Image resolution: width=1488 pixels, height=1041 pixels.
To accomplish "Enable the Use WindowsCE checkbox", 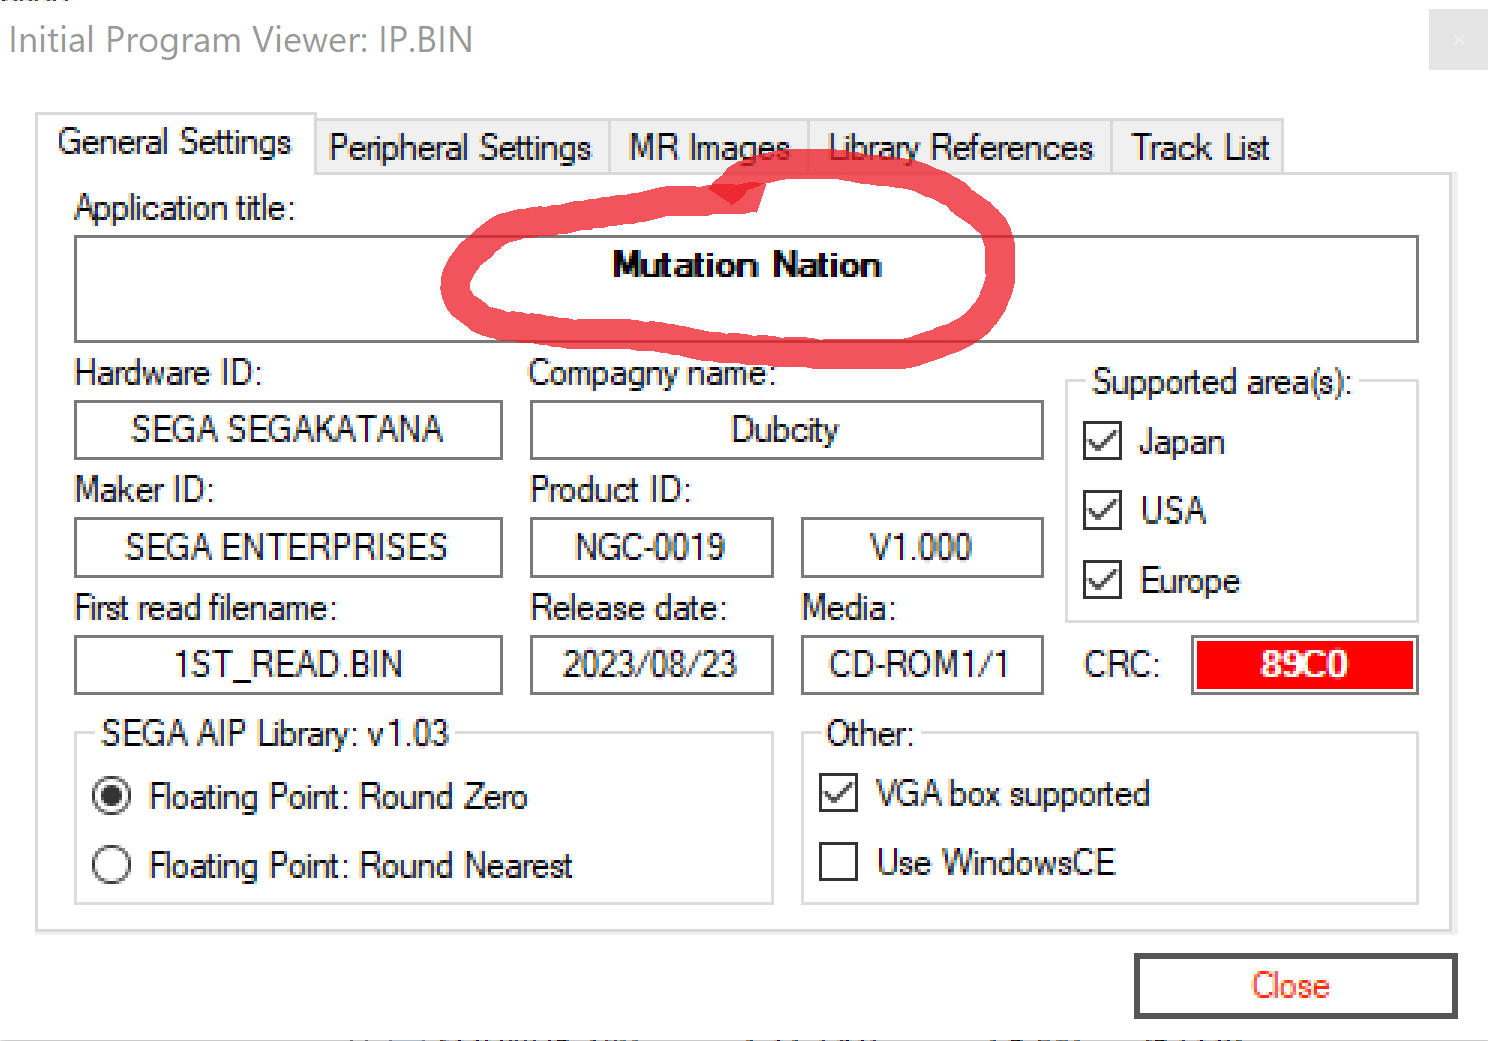I will tap(838, 862).
